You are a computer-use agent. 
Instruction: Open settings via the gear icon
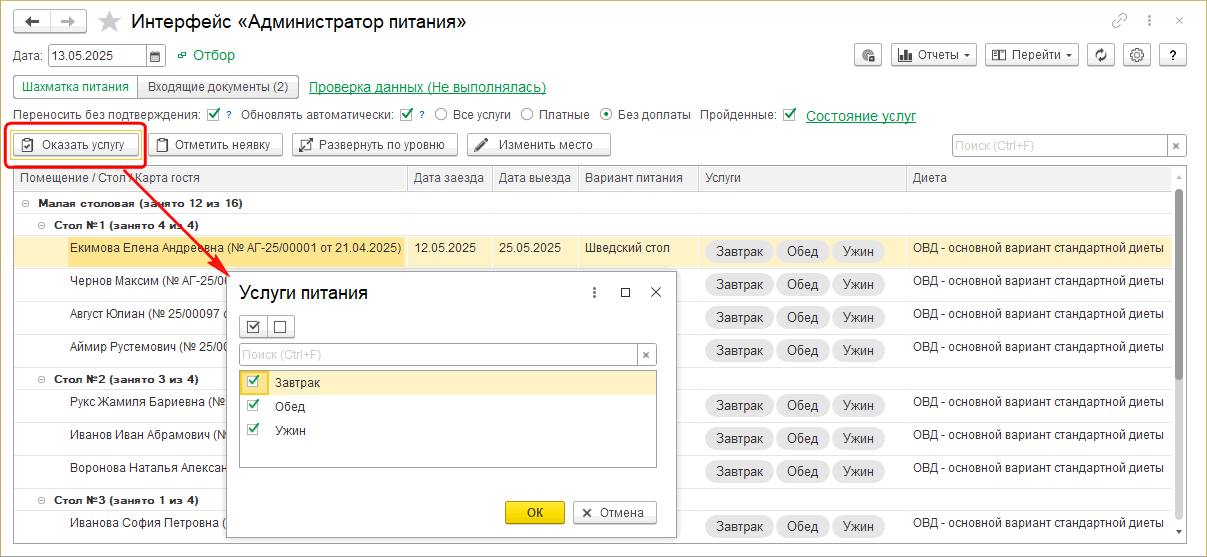pos(1137,55)
